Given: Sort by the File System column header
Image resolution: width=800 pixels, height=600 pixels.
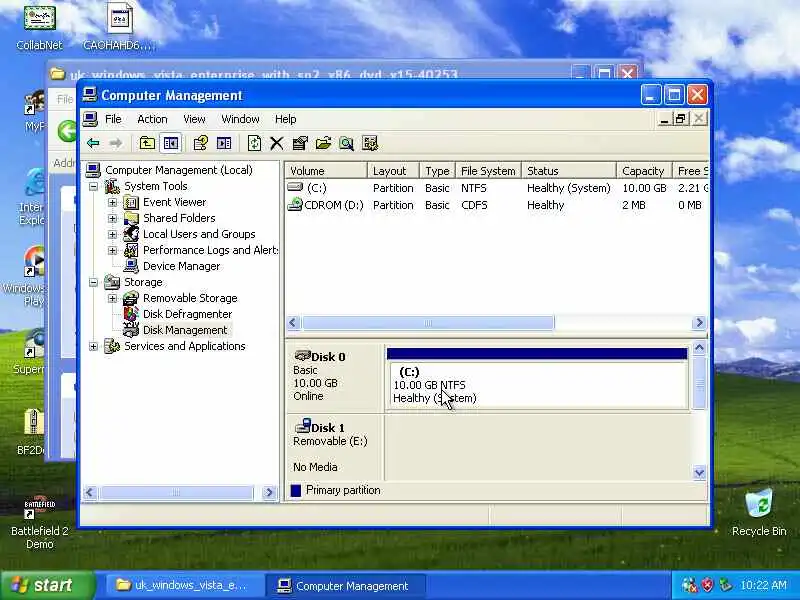Looking at the screenshot, I should [488, 170].
